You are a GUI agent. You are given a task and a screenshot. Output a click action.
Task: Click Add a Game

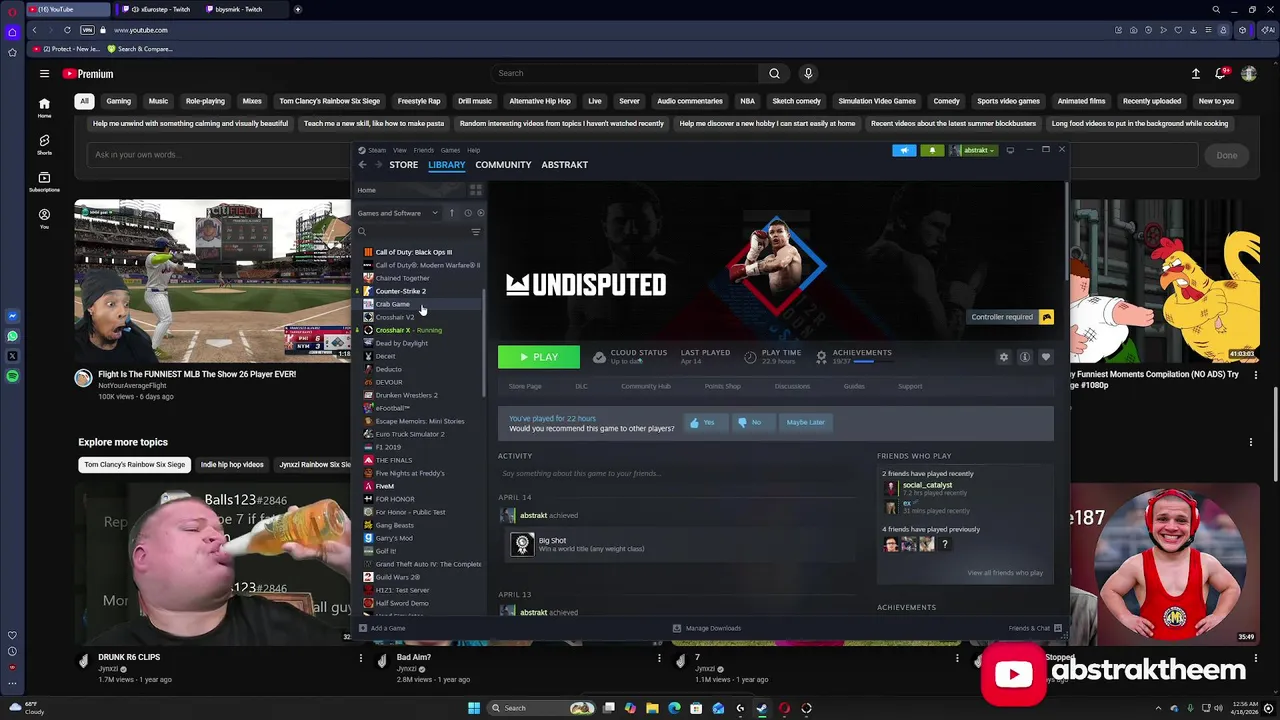pos(382,628)
